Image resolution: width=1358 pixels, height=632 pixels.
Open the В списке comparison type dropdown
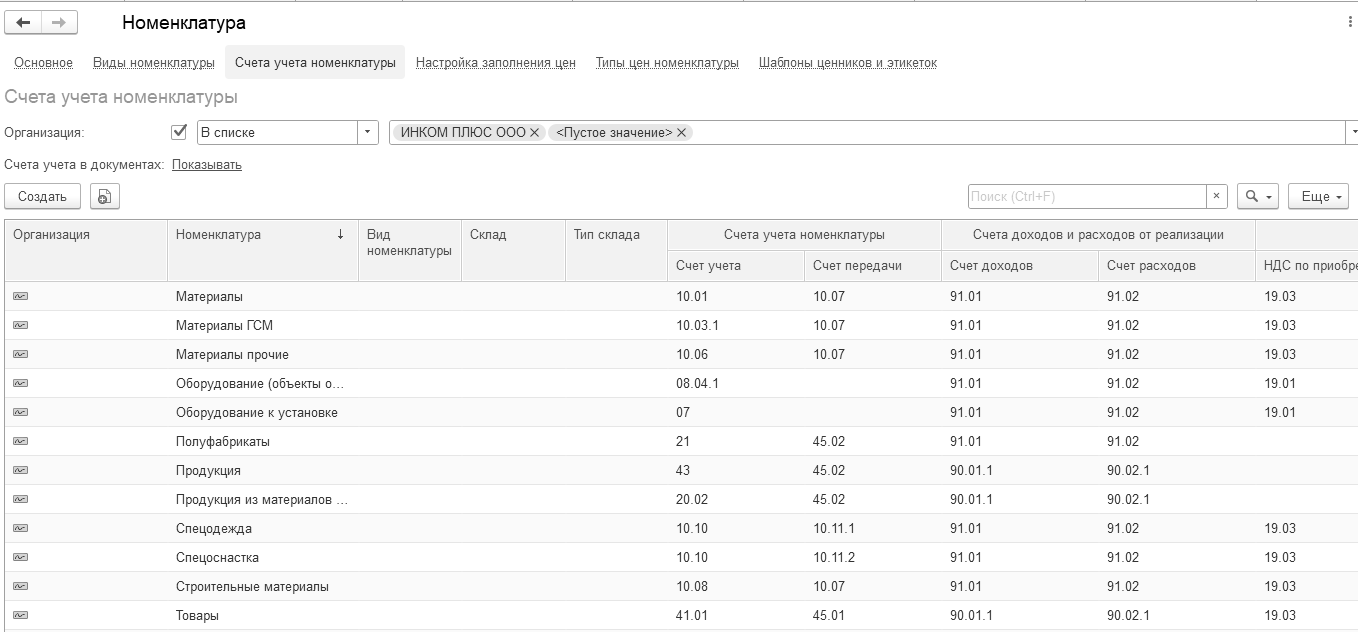tap(368, 132)
